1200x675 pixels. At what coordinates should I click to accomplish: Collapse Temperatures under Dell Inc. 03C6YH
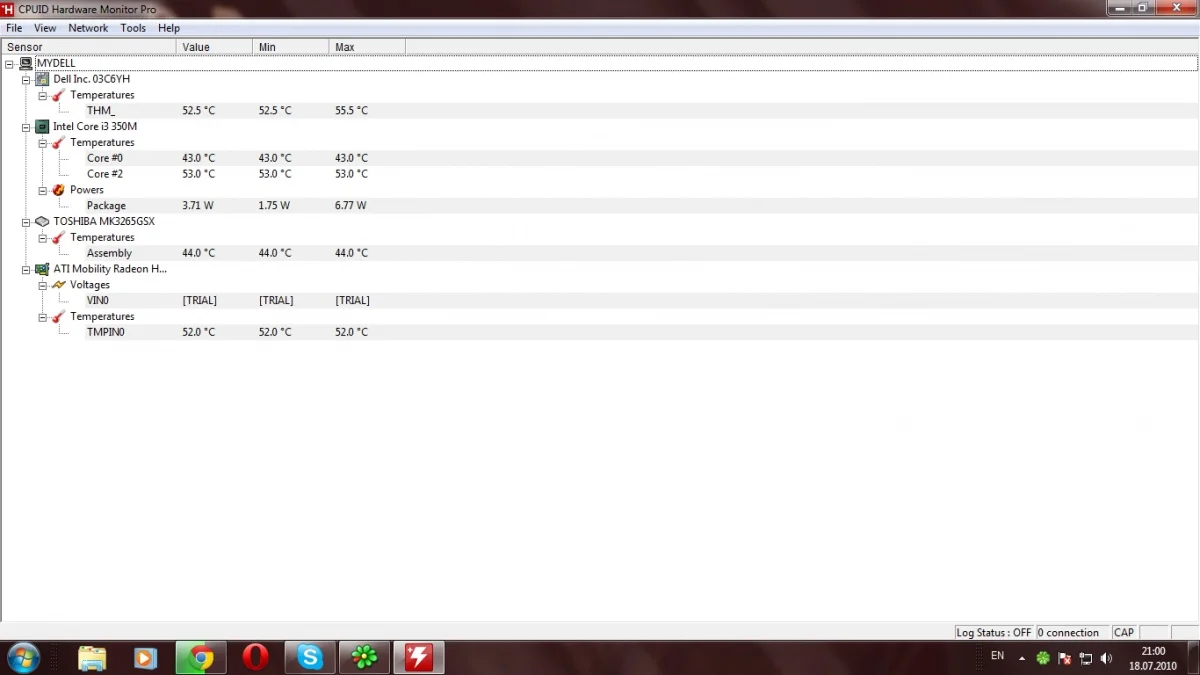coord(43,95)
